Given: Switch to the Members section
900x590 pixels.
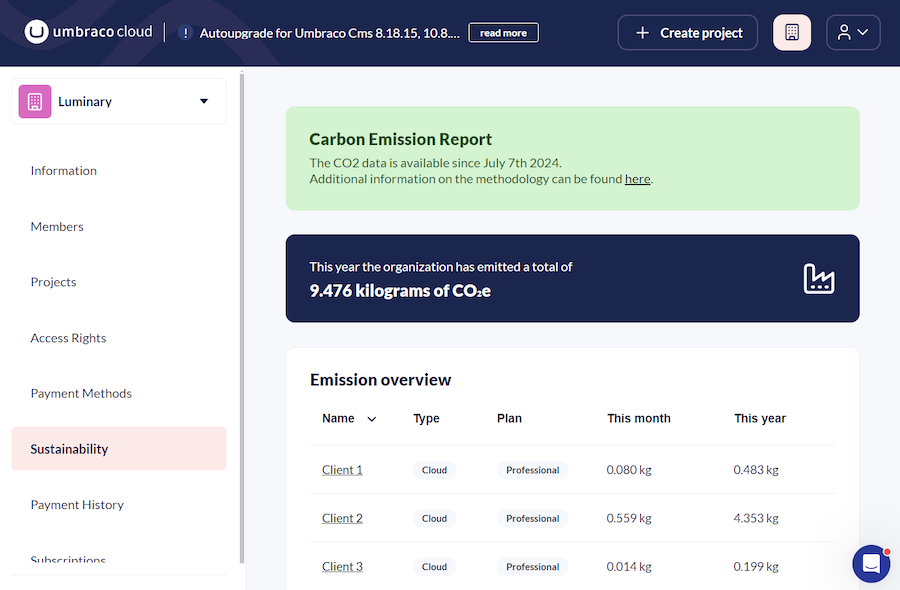Looking at the screenshot, I should tap(57, 226).
